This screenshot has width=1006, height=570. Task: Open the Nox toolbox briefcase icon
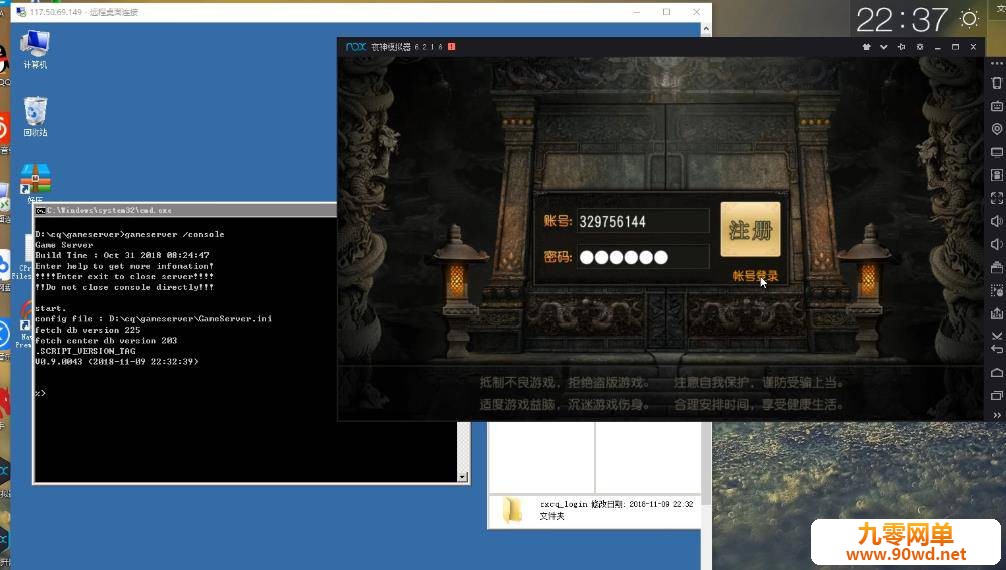[x=996, y=267]
